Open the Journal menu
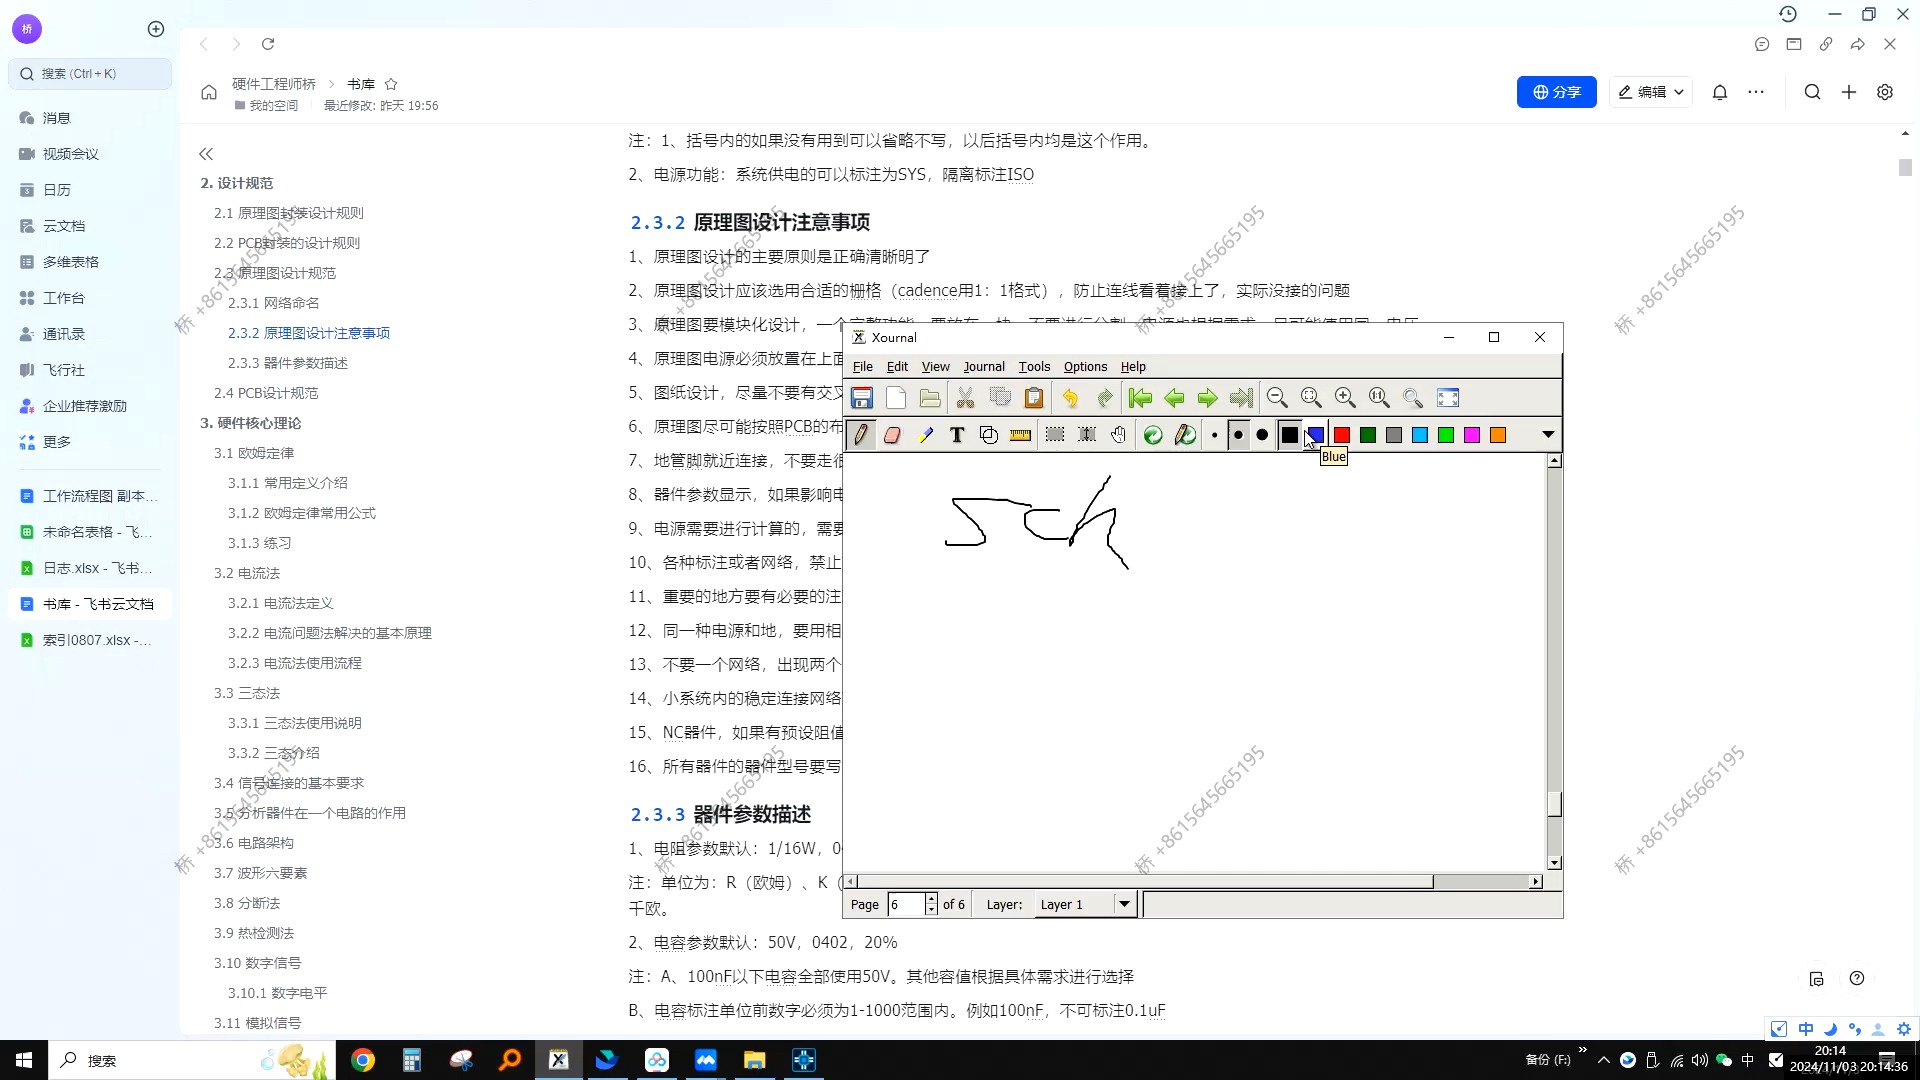This screenshot has height=1080, width=1920. tap(983, 367)
